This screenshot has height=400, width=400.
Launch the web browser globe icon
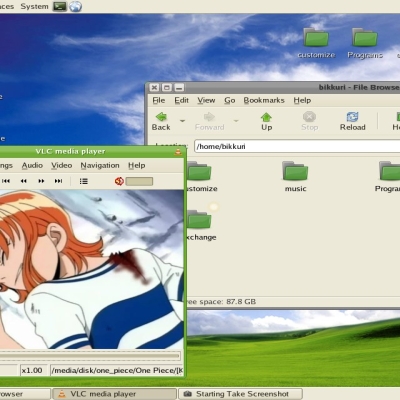pyautogui.click(x=76, y=6)
